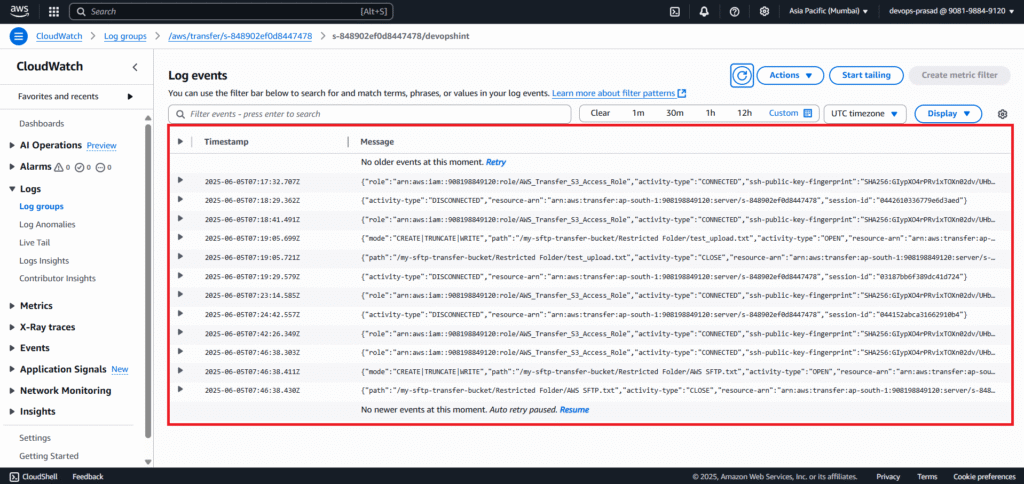Open Dashboards in sidebar
Screen dimensions: 1024x484
point(42,123)
